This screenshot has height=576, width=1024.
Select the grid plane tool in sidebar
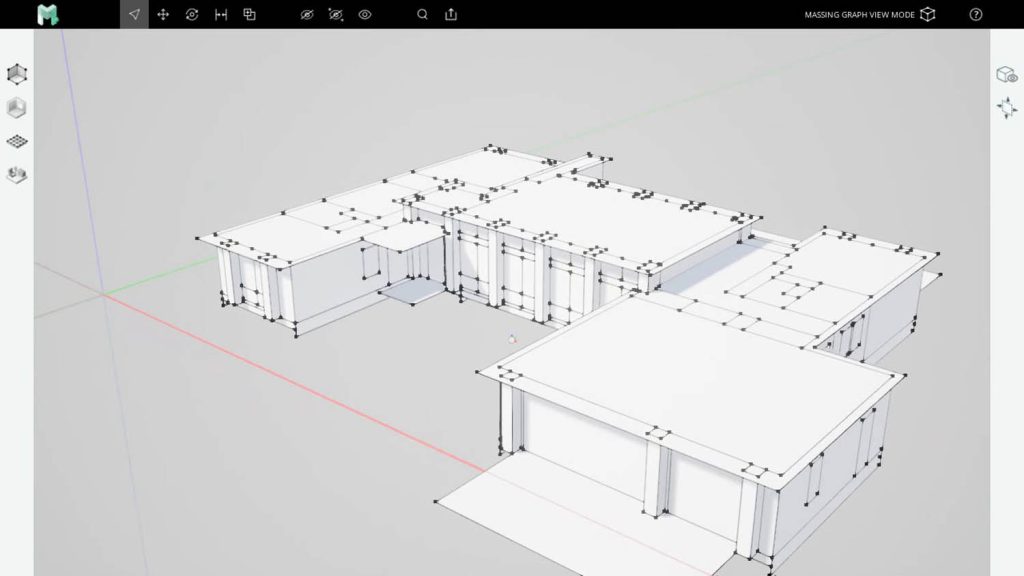click(x=16, y=140)
